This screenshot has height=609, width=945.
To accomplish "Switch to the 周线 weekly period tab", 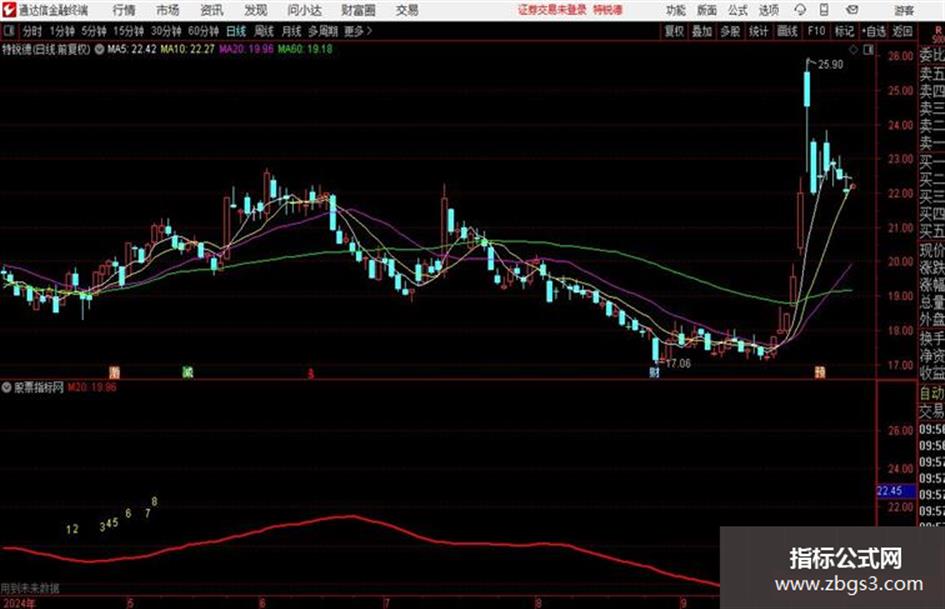I will 264,31.
